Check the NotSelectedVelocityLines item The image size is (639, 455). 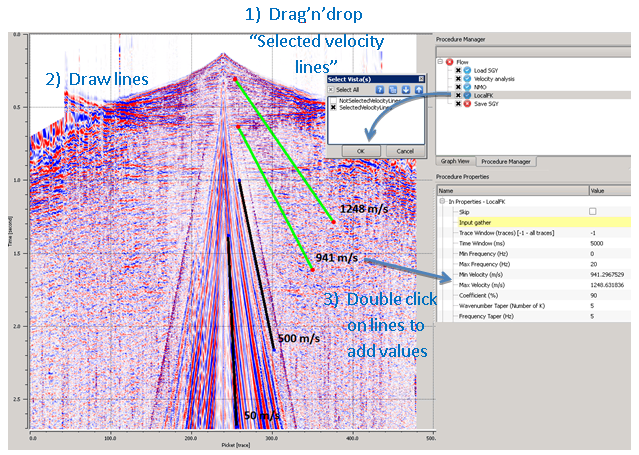click(335, 101)
